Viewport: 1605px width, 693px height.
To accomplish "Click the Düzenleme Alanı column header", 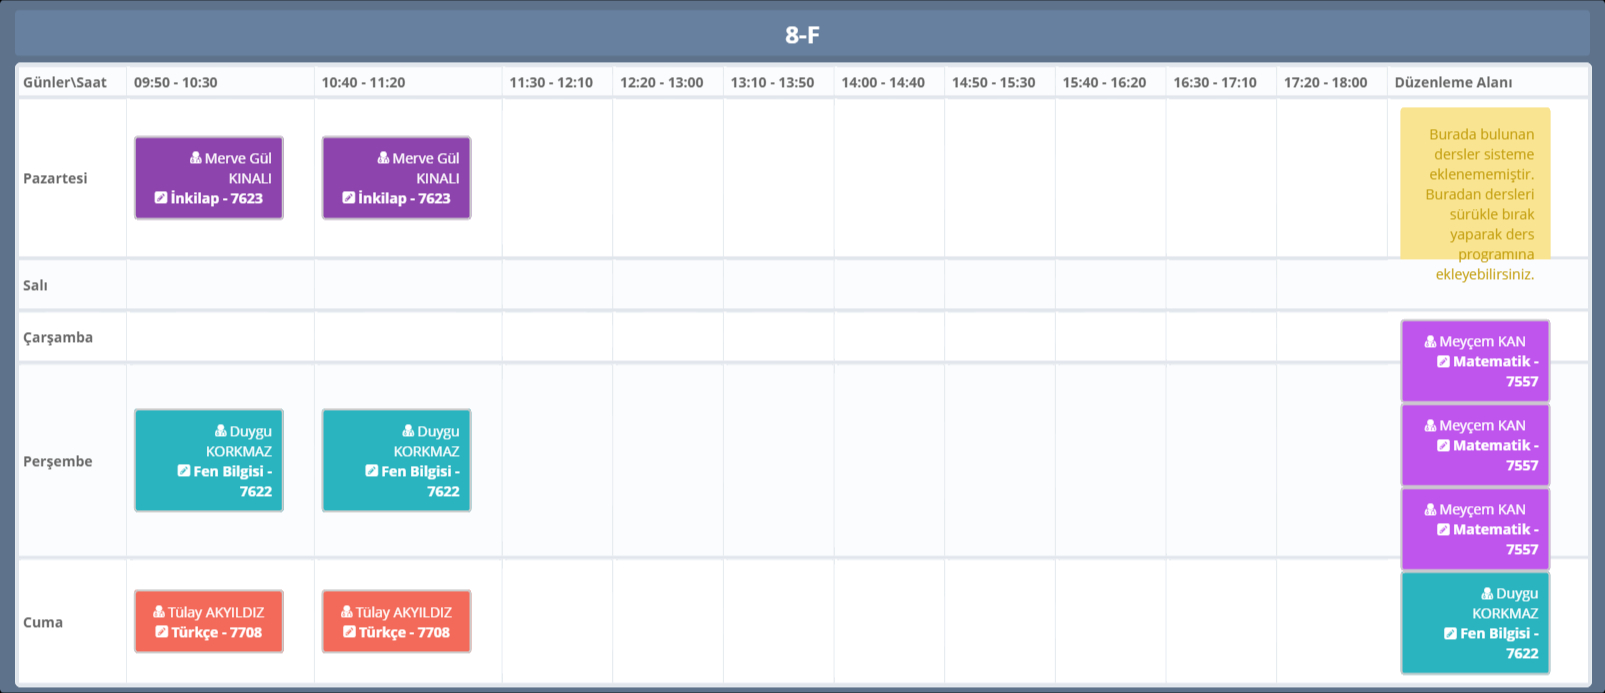I will 1453,83.
